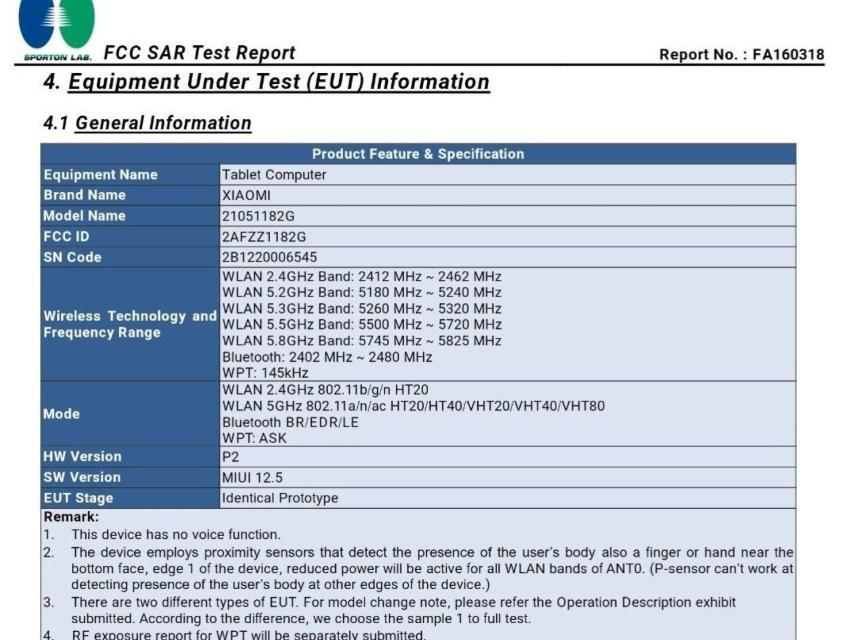Screen dimensions: 854x640
Task: Select the Identical Prototype EUT stage value
Action: point(279,498)
